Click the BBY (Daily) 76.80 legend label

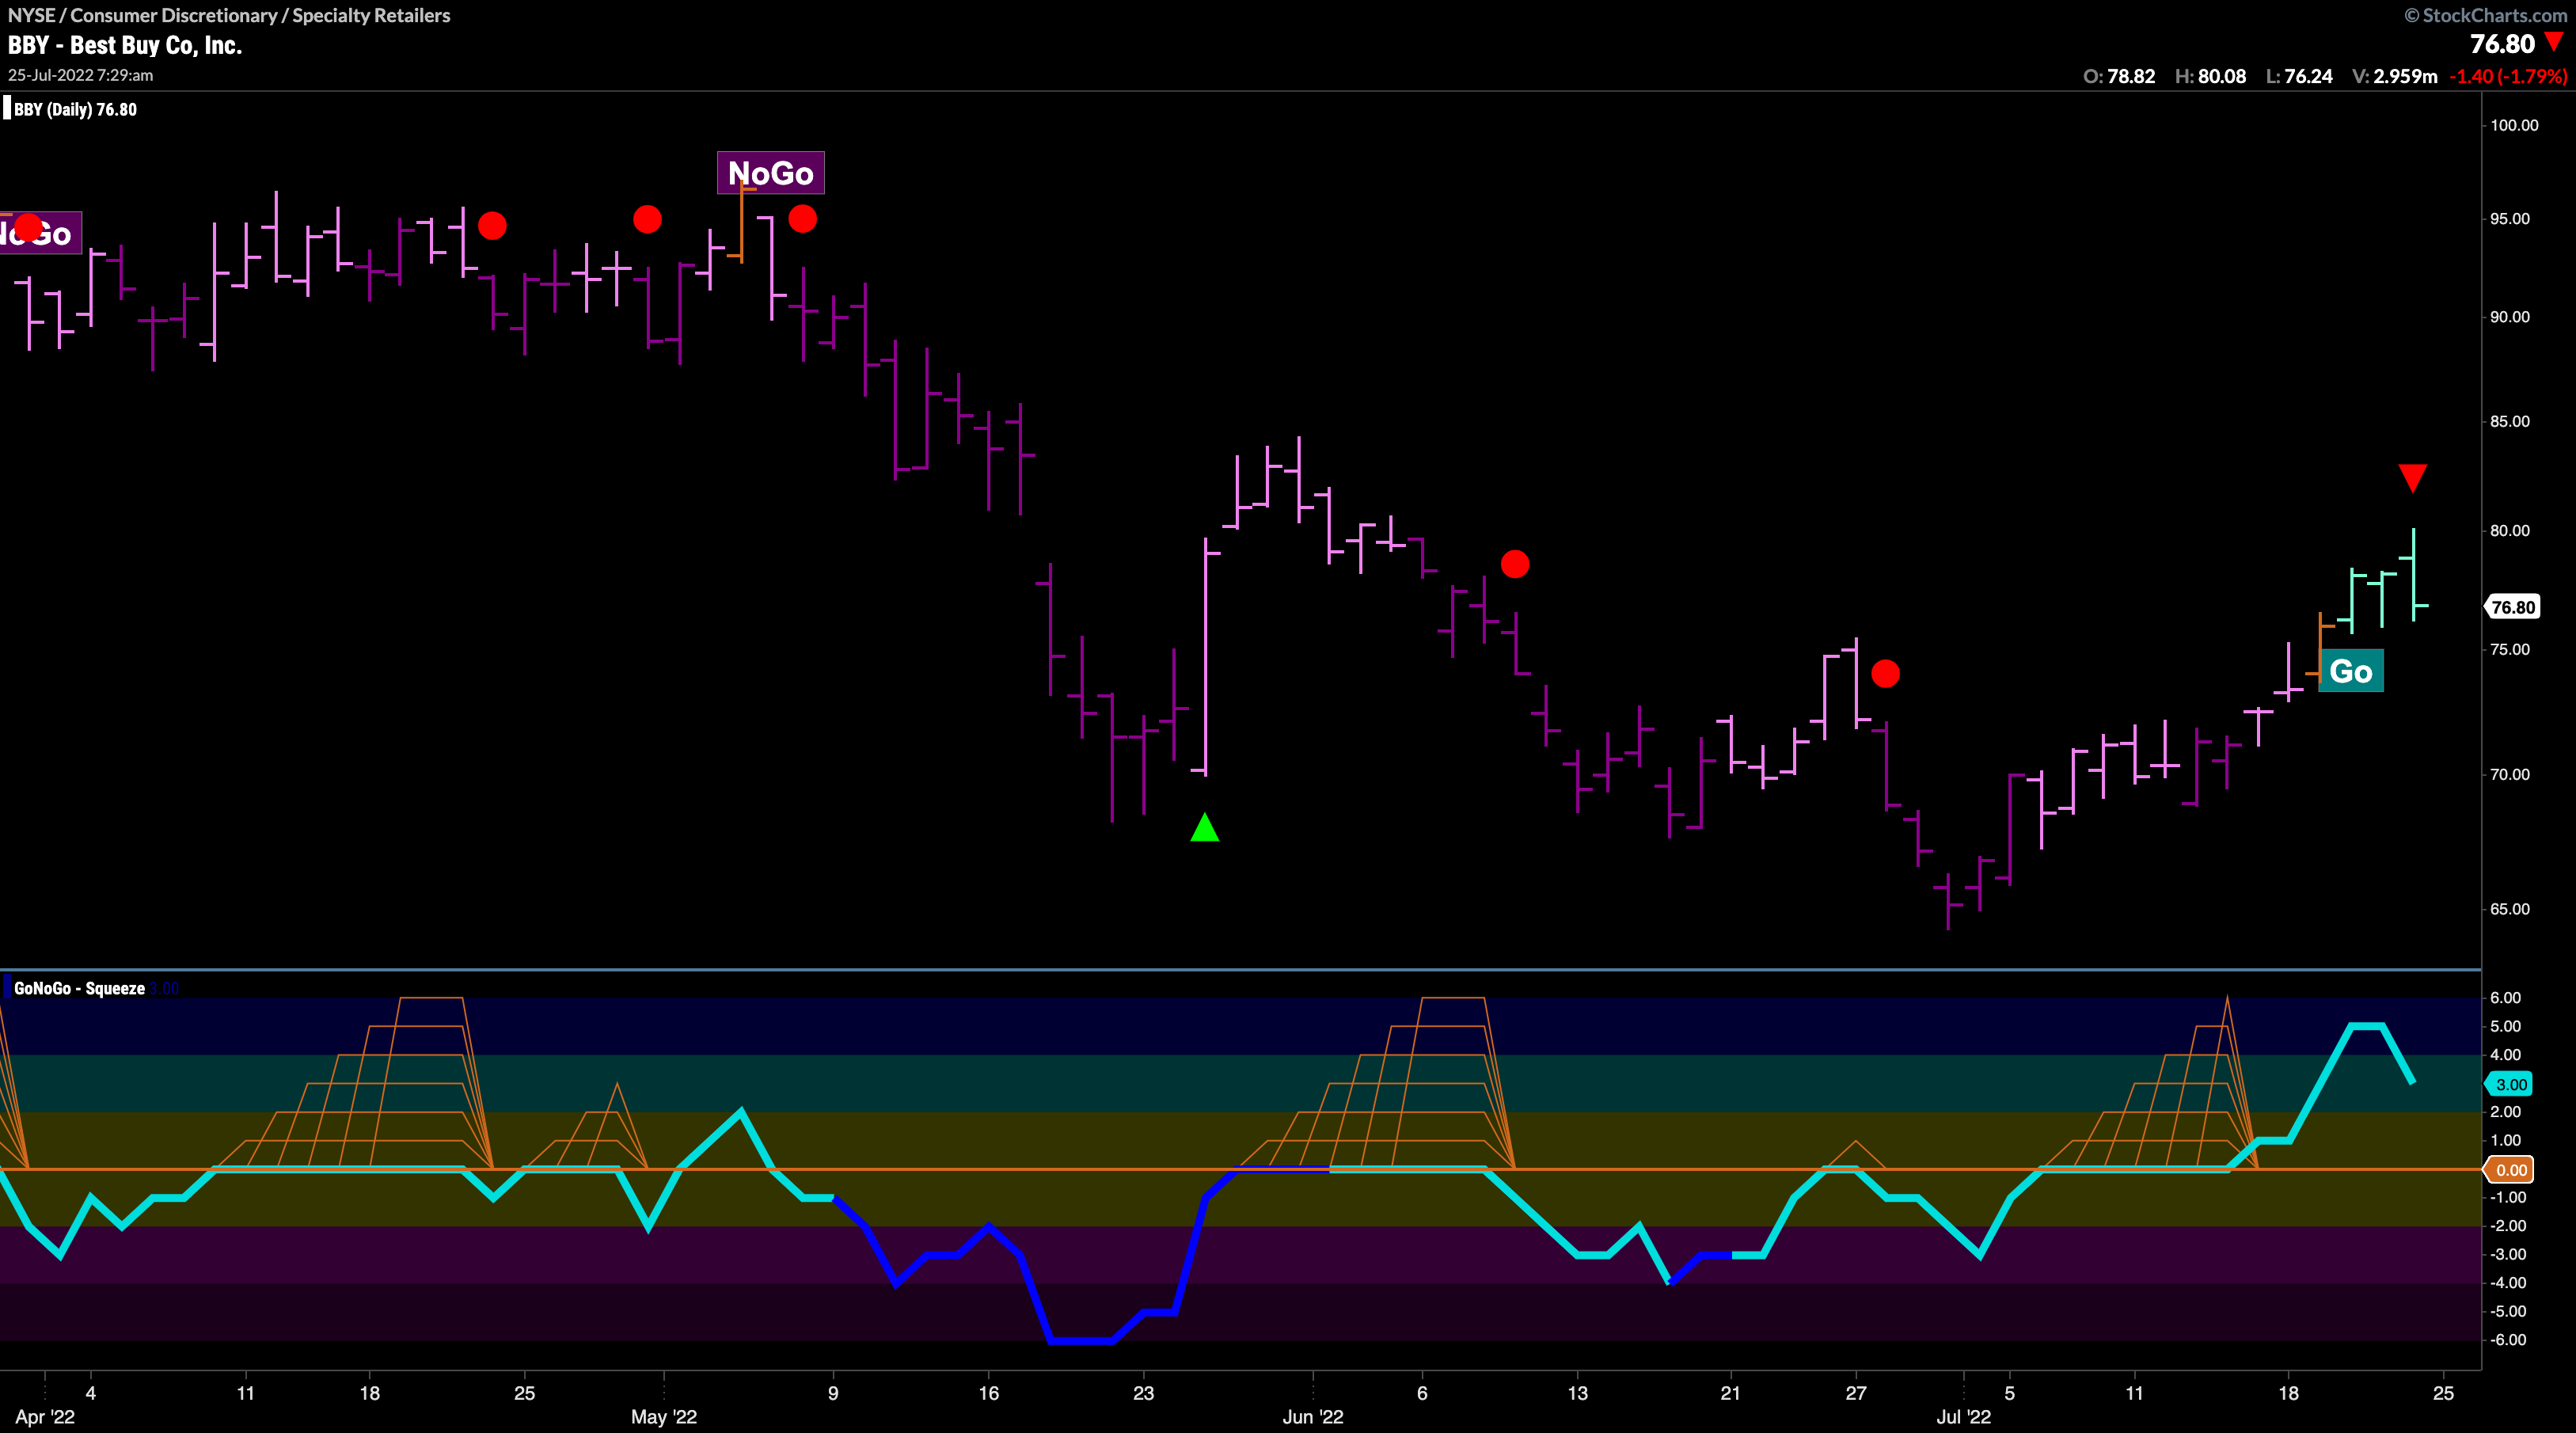pos(75,110)
